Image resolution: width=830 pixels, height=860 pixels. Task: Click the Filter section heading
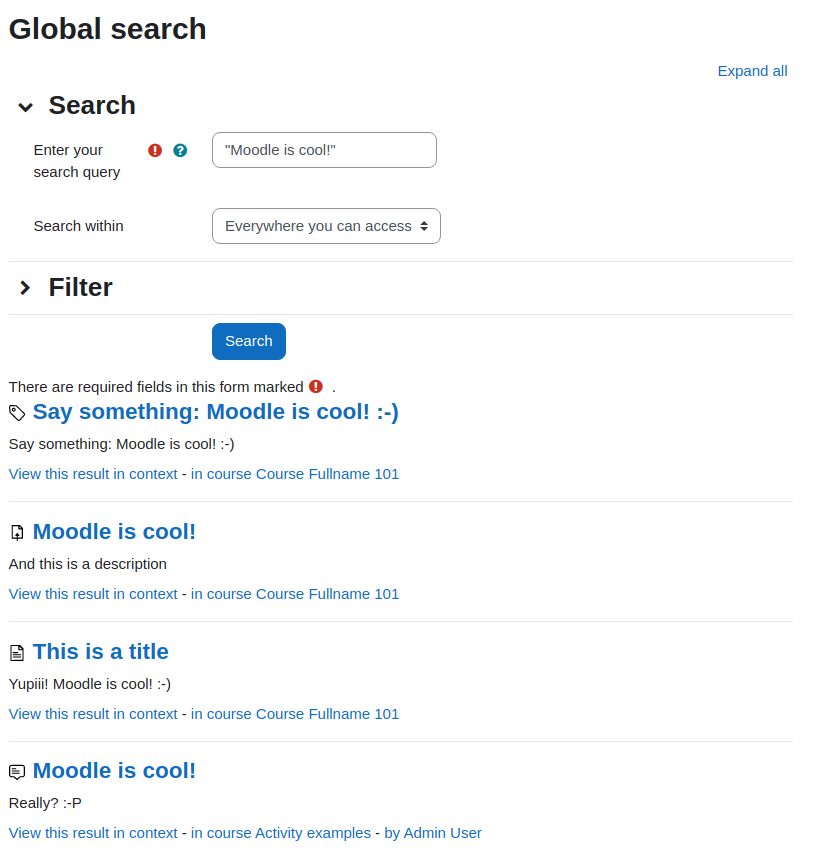click(81, 287)
